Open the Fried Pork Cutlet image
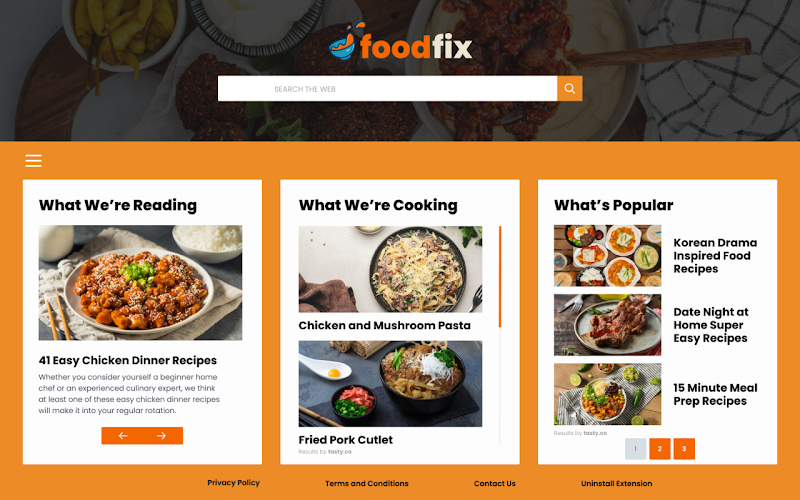 pos(390,384)
